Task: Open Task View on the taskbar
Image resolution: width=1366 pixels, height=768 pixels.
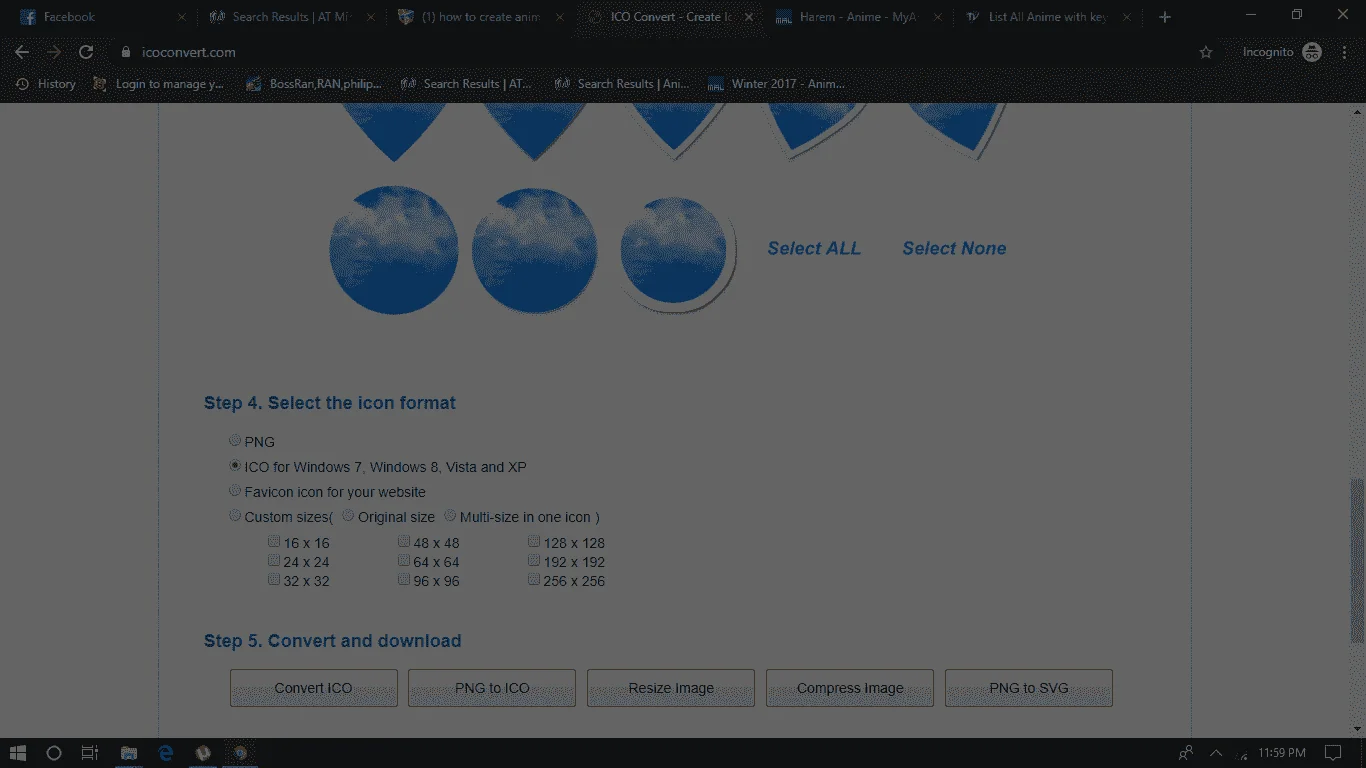Action: pyautogui.click(x=89, y=753)
